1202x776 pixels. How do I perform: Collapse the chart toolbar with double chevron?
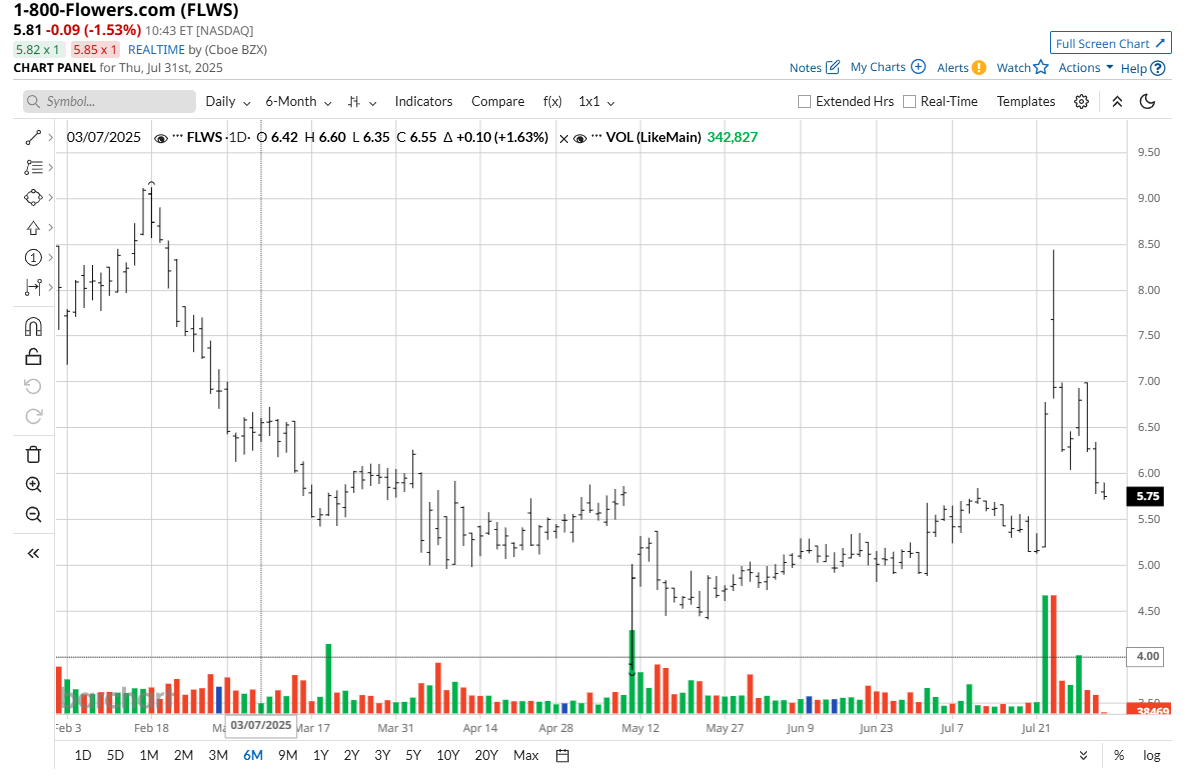pyautogui.click(x=1117, y=102)
